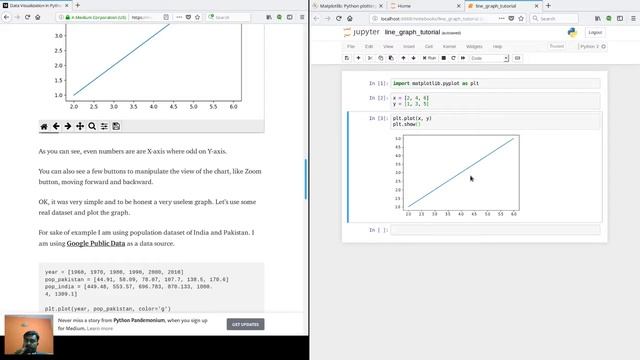Screen dimensions: 640x360
Task: Interrupt the kernel with the stop square icon
Action: (x=444, y=58)
